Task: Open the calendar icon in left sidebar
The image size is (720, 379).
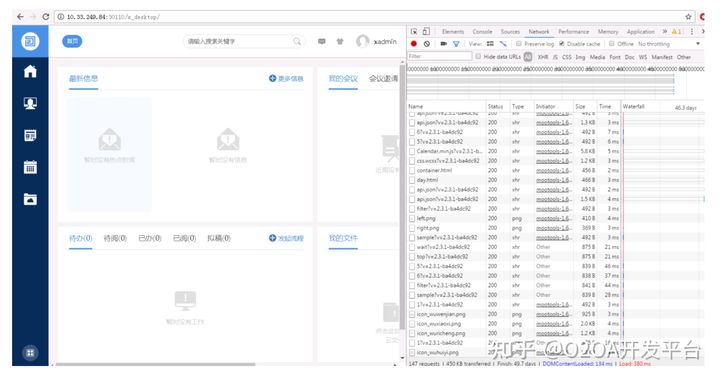Action: click(x=30, y=167)
